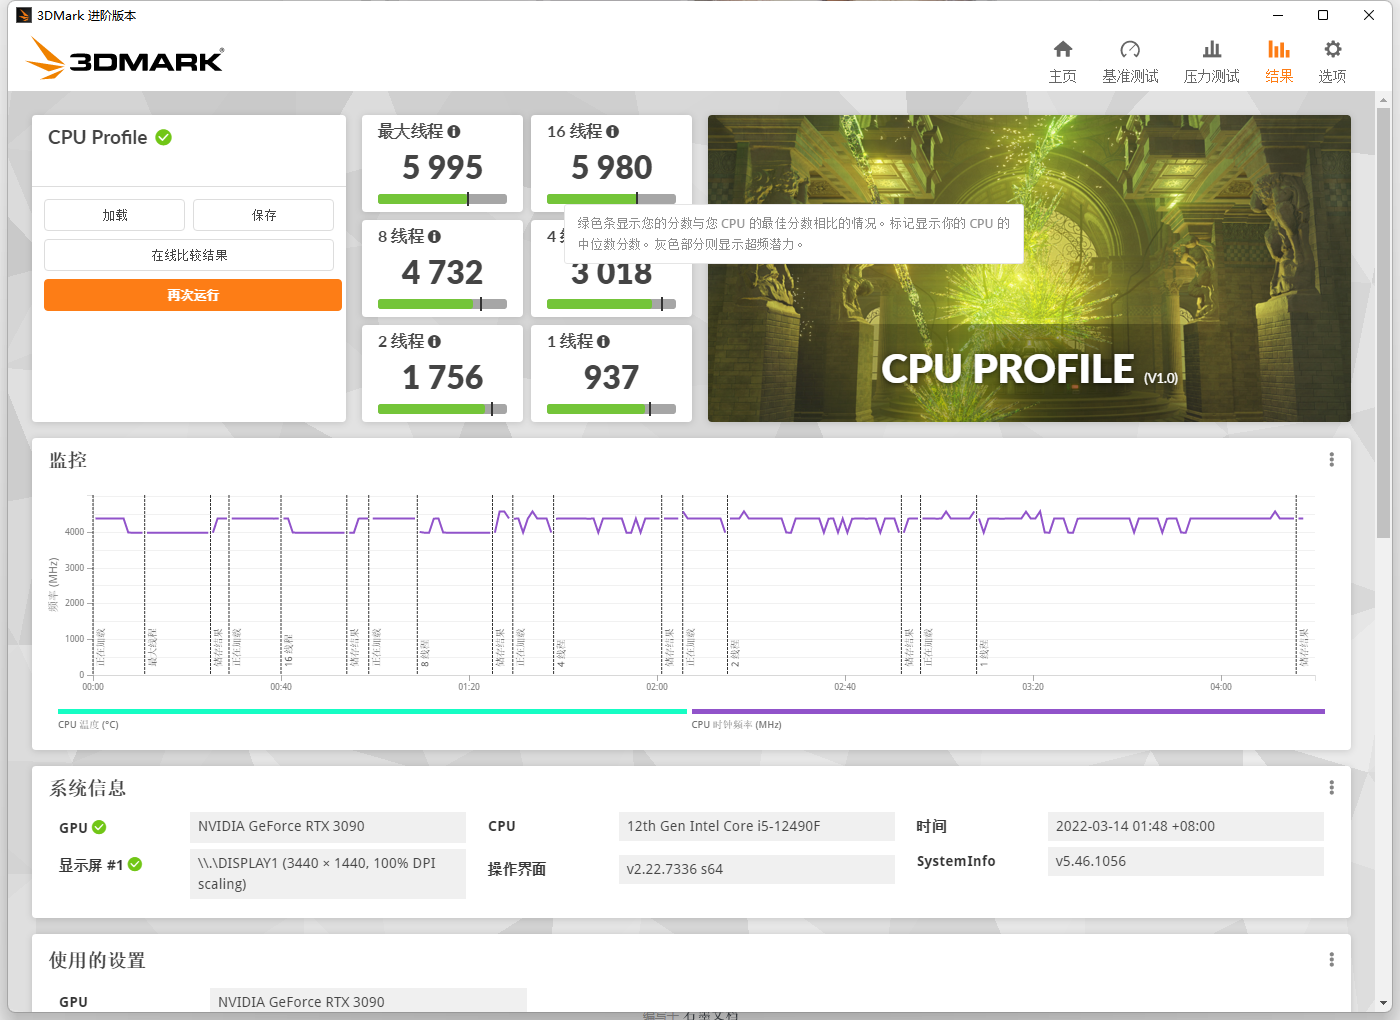The height and width of the screenshot is (1020, 1400).
Task: Click the info icon next to 最大线程 score
Action: 455,131
